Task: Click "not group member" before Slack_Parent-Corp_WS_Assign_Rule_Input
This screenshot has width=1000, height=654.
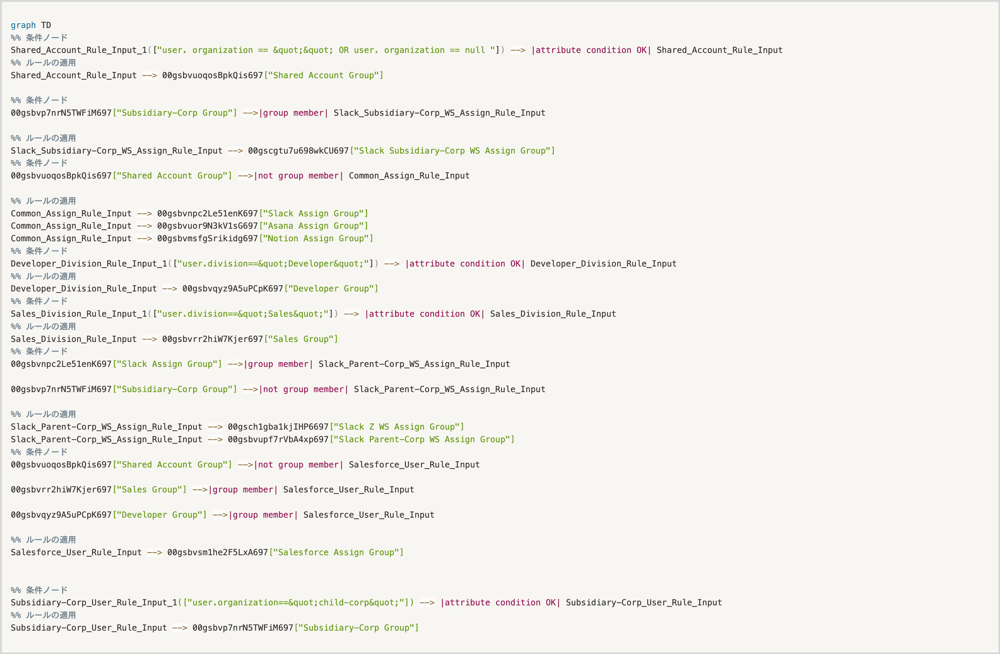Action: (x=304, y=389)
